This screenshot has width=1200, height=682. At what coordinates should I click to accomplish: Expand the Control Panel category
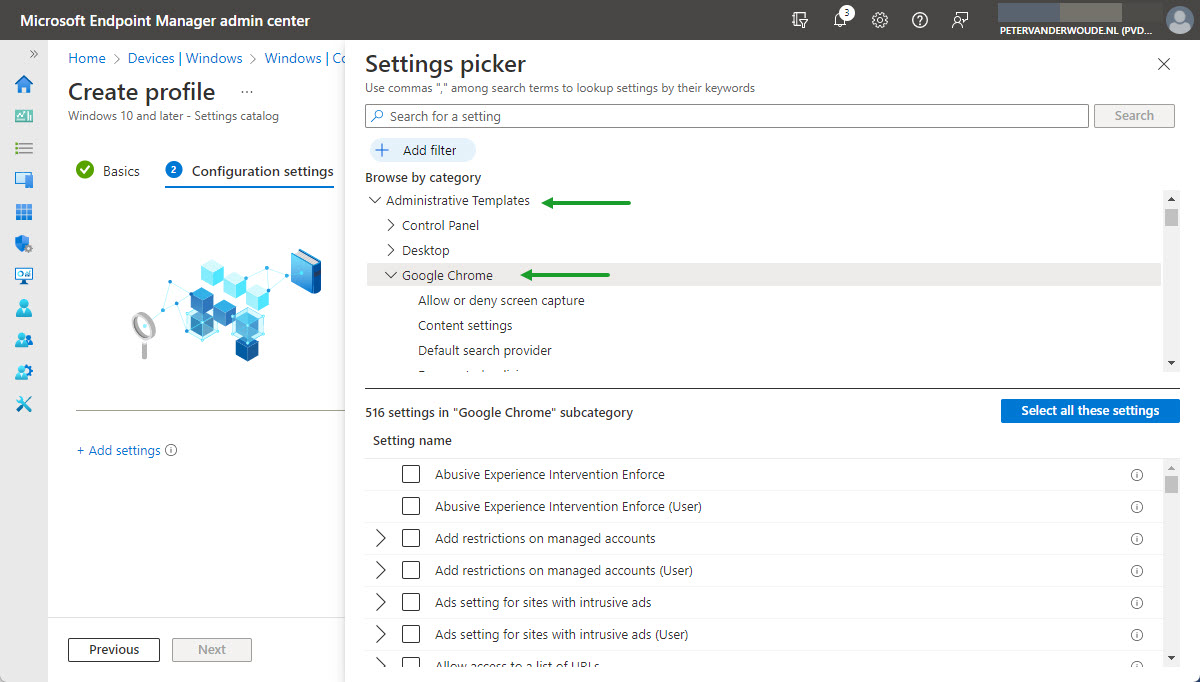tap(391, 225)
